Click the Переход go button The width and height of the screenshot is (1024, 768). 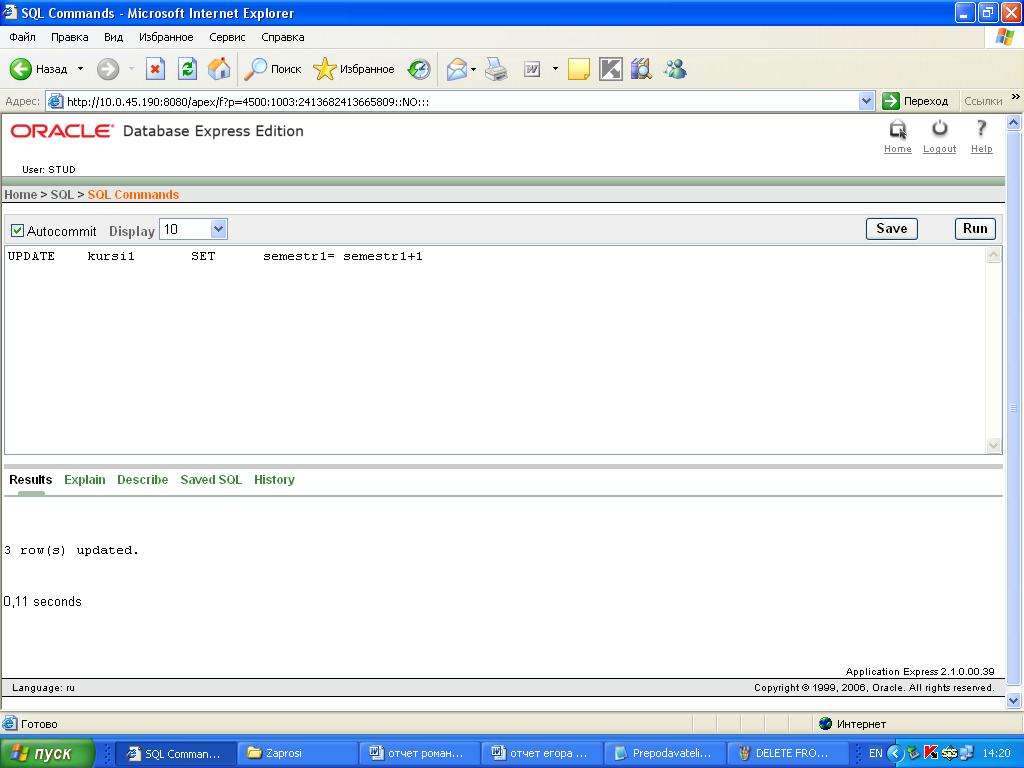[916, 101]
